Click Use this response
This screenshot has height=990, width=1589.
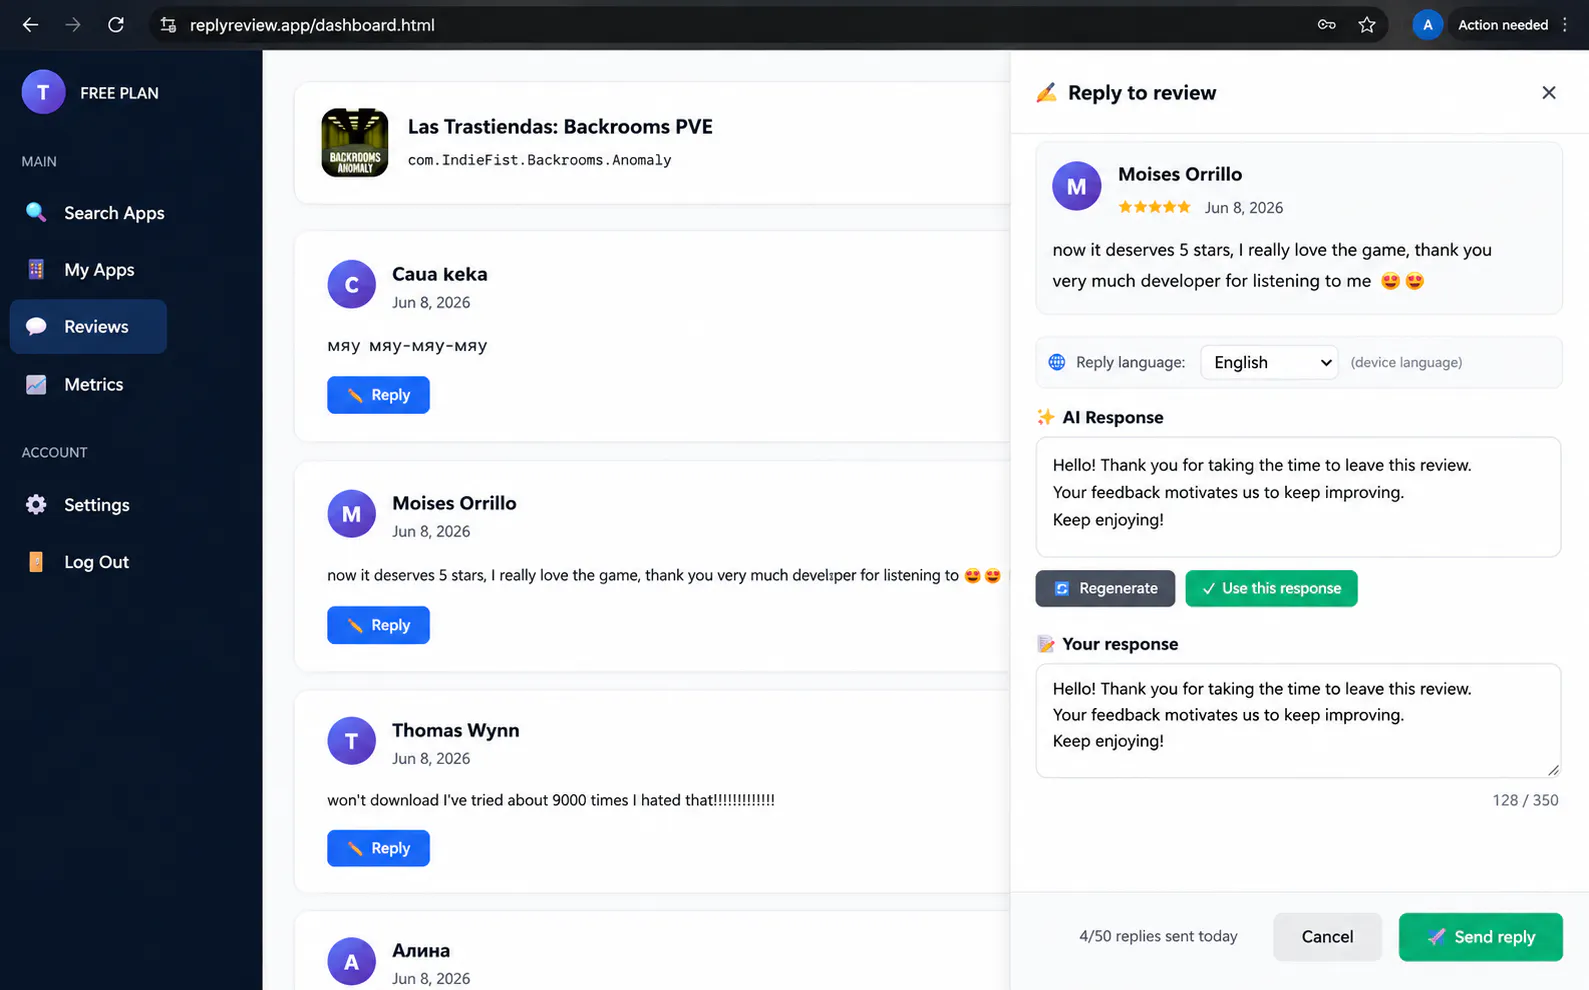[1271, 588]
